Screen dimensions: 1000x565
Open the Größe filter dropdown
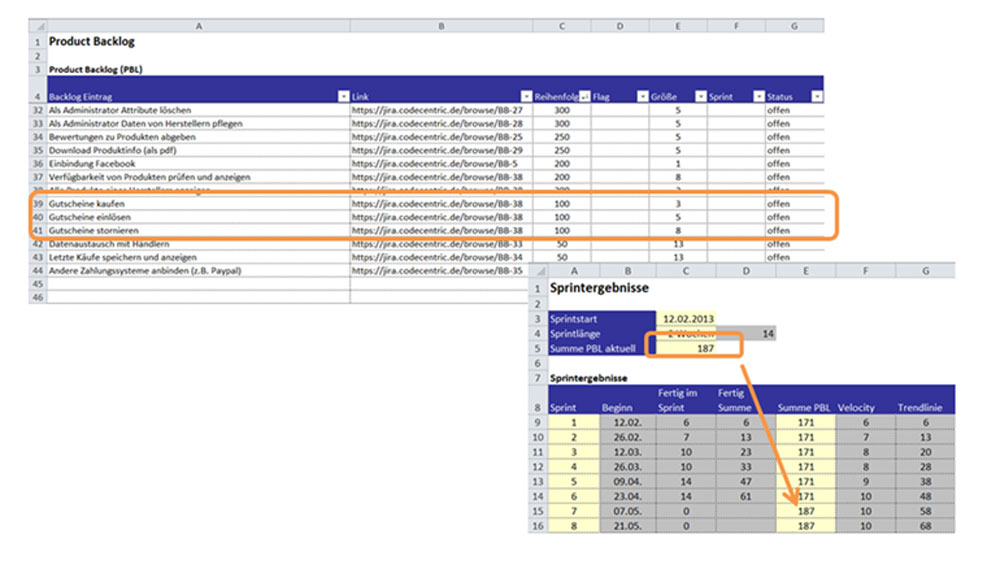tap(700, 97)
